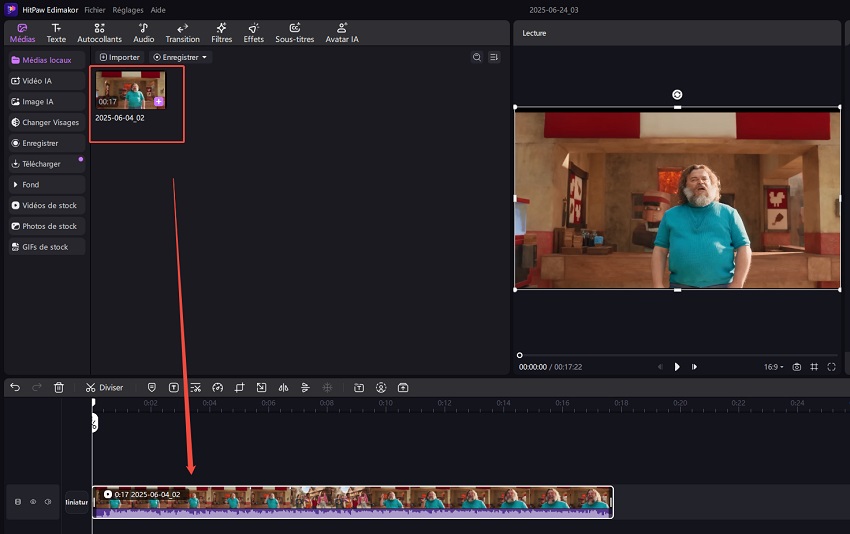Viewport: 850px width, 534px height.
Task: Mute the track with speaker icon
Action: tap(48, 502)
